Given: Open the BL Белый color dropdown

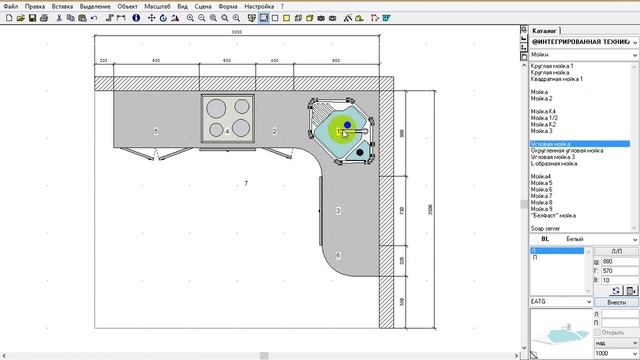Looking at the screenshot, I should coord(584,239).
